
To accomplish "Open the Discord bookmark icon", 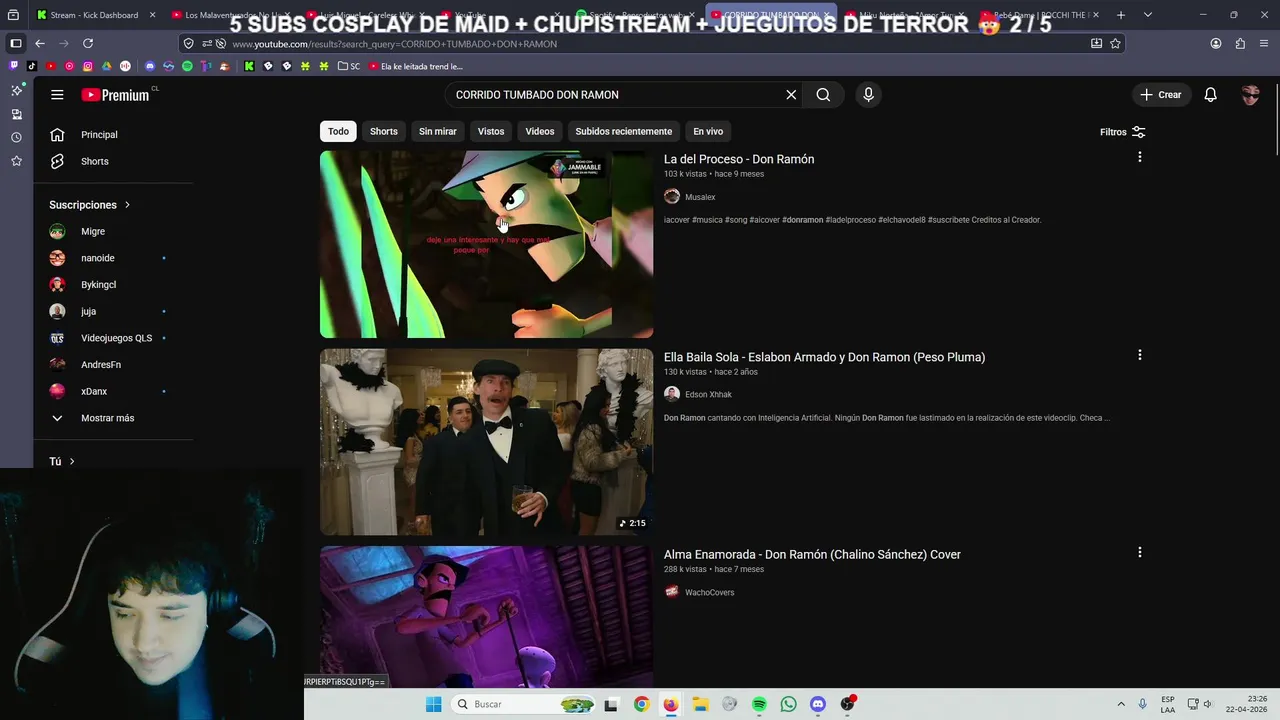I will [150, 66].
